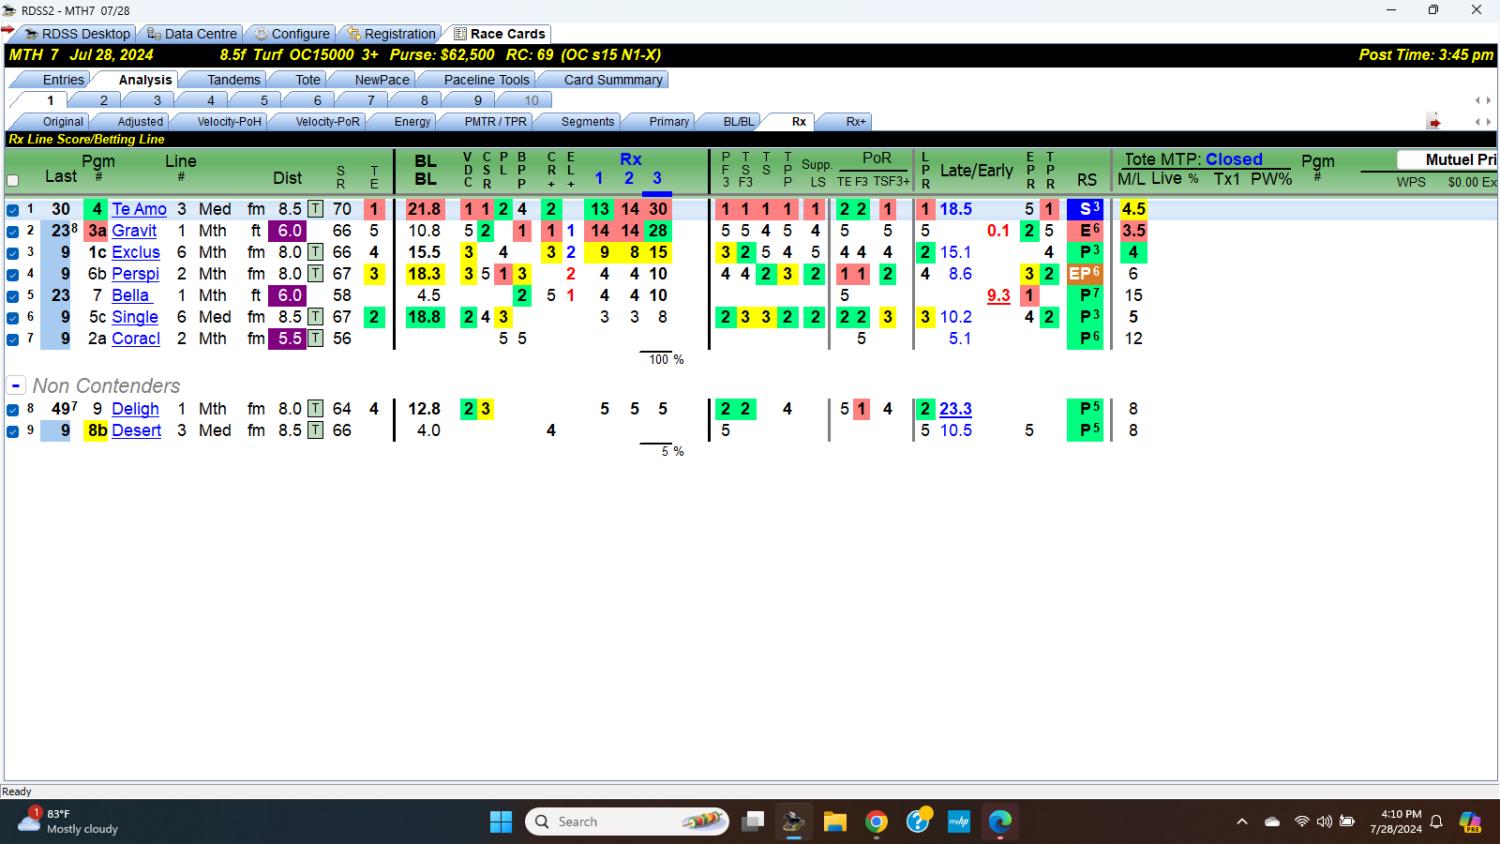Click the T turf marker in Te Amo row
The width and height of the screenshot is (1500, 844).
[x=315, y=209]
